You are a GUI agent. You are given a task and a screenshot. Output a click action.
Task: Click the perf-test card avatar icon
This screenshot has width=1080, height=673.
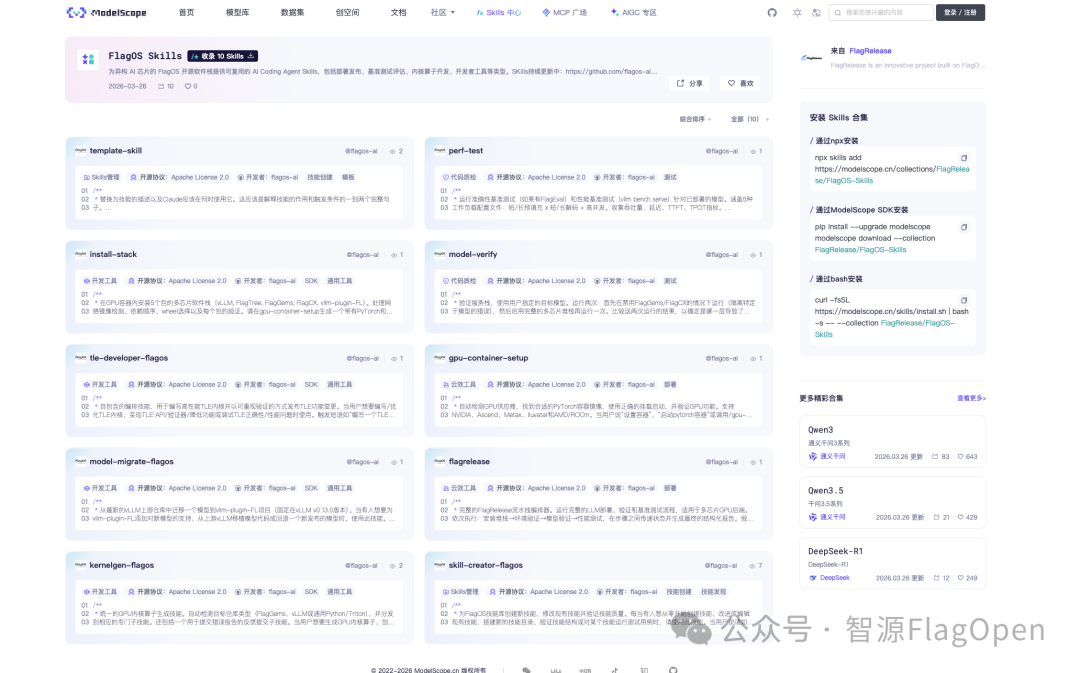(x=439, y=150)
